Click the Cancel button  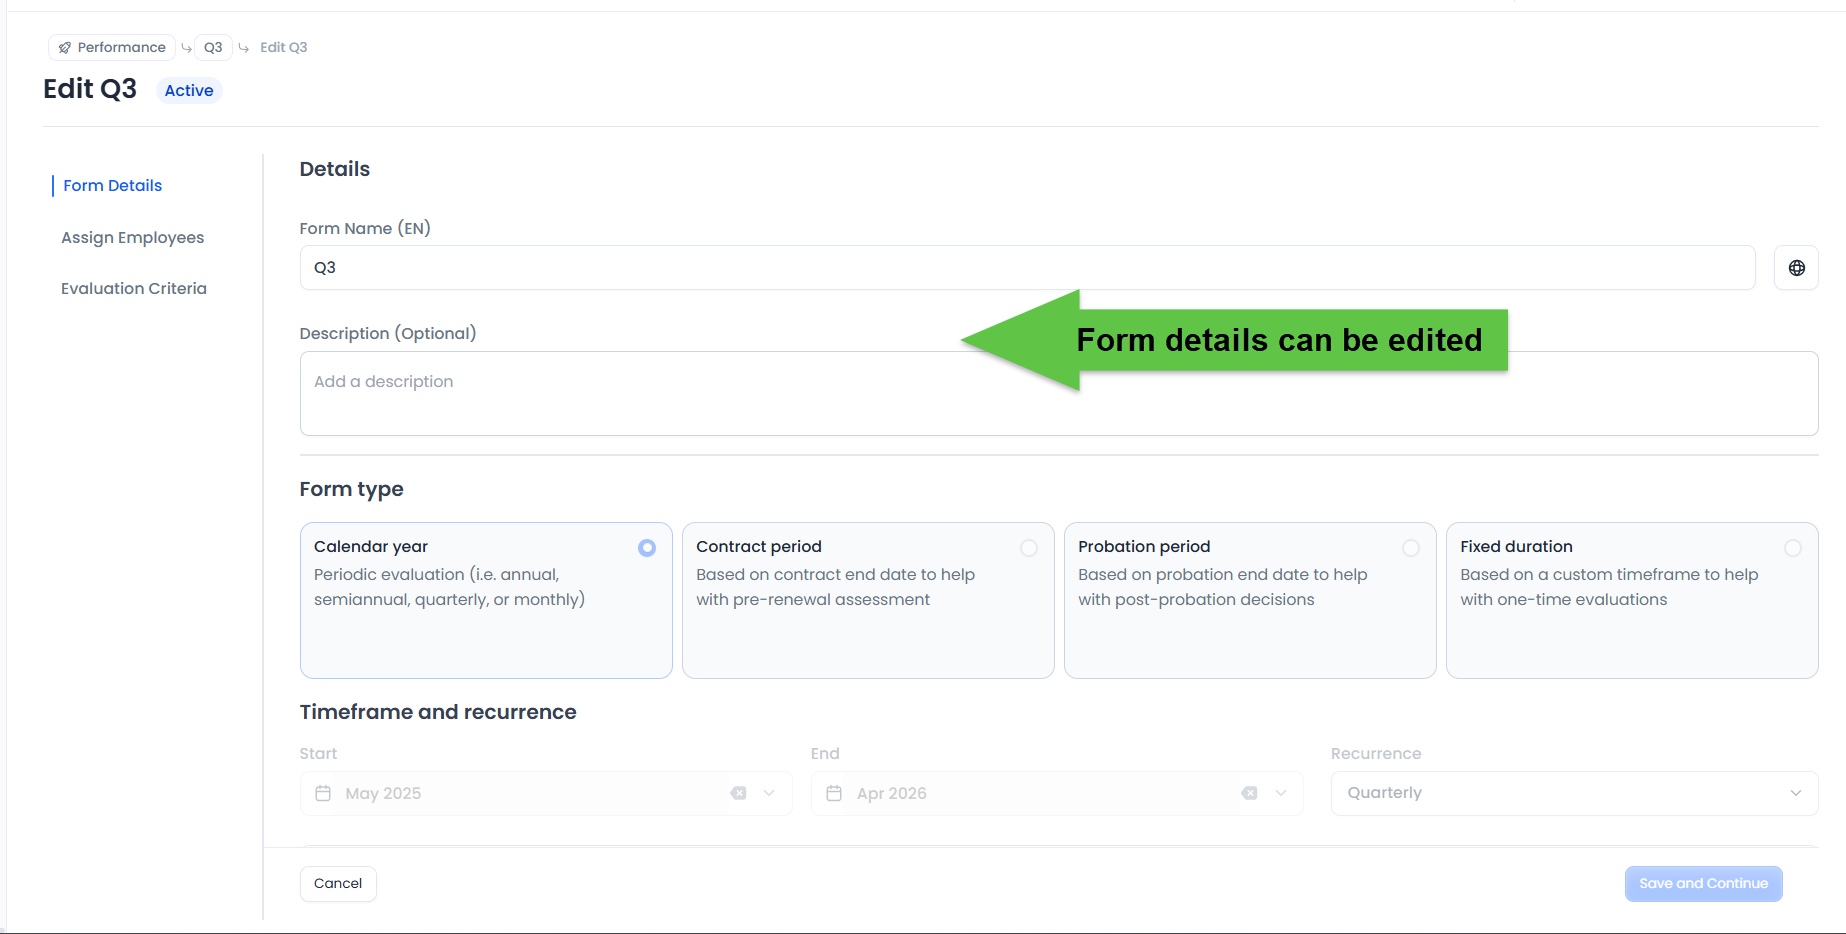click(337, 883)
